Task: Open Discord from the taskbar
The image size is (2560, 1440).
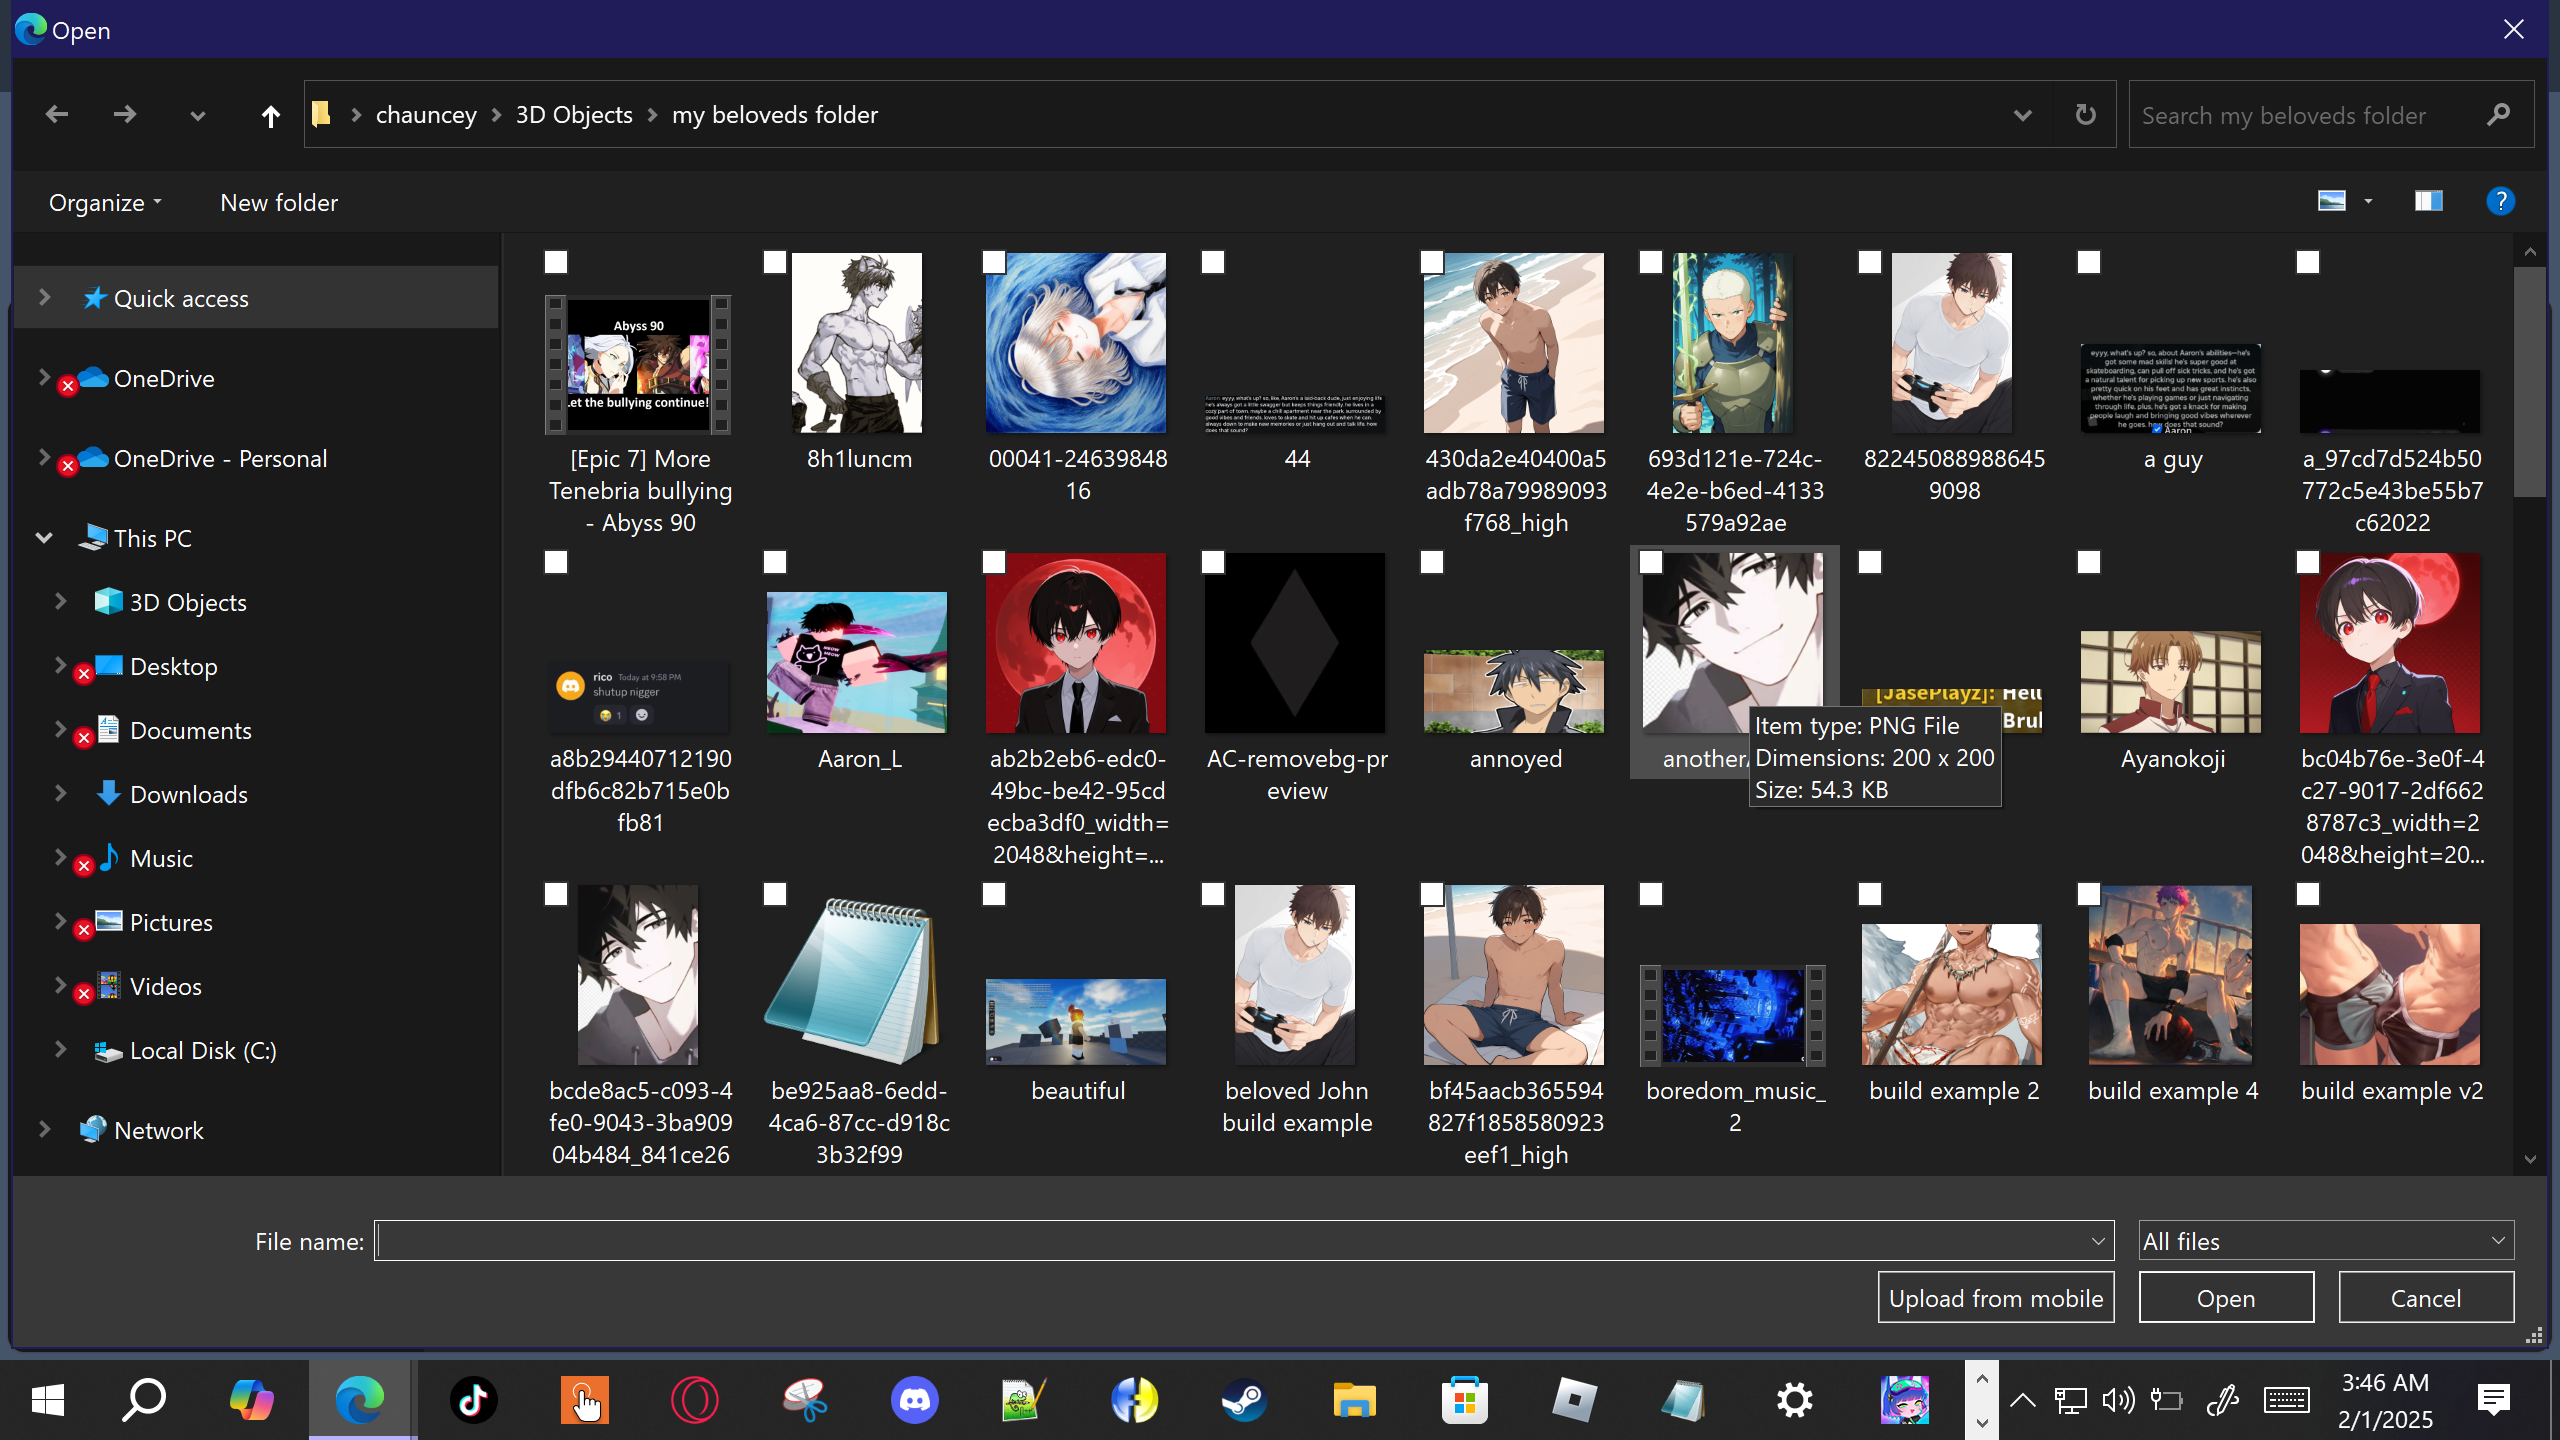Action: [914, 1400]
